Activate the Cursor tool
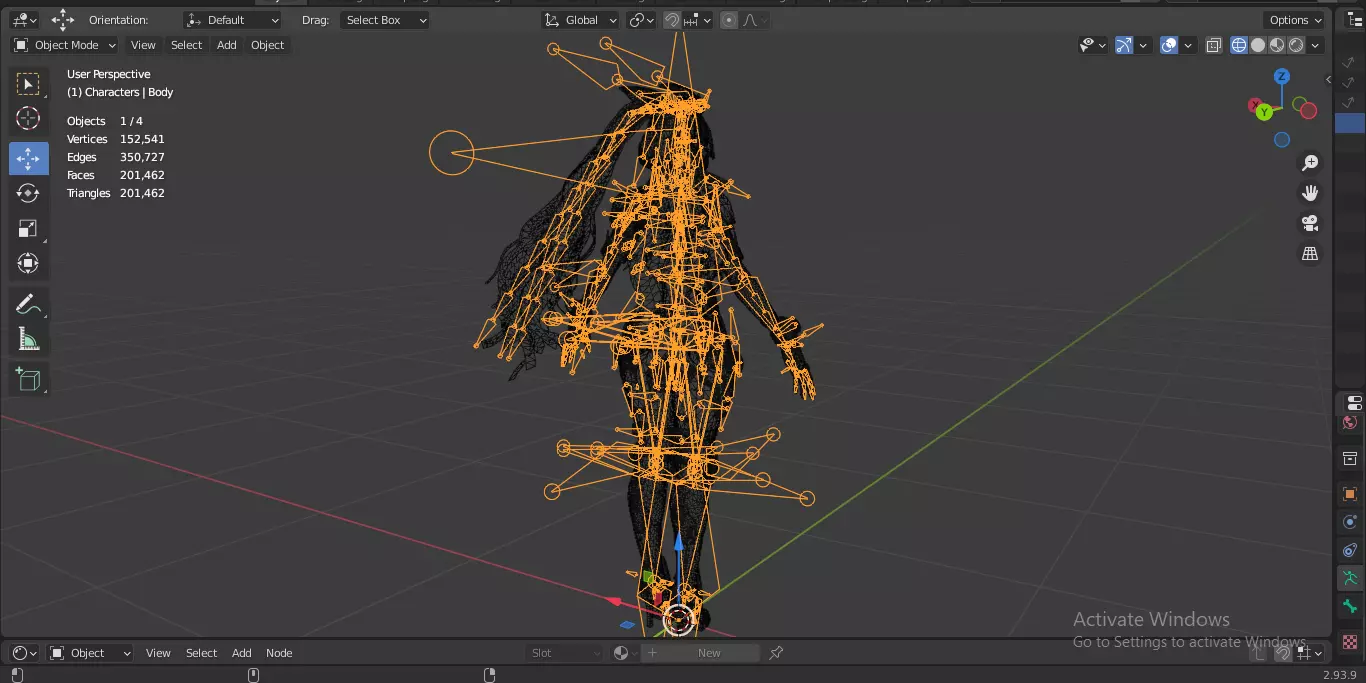This screenshot has width=1366, height=683. point(29,119)
